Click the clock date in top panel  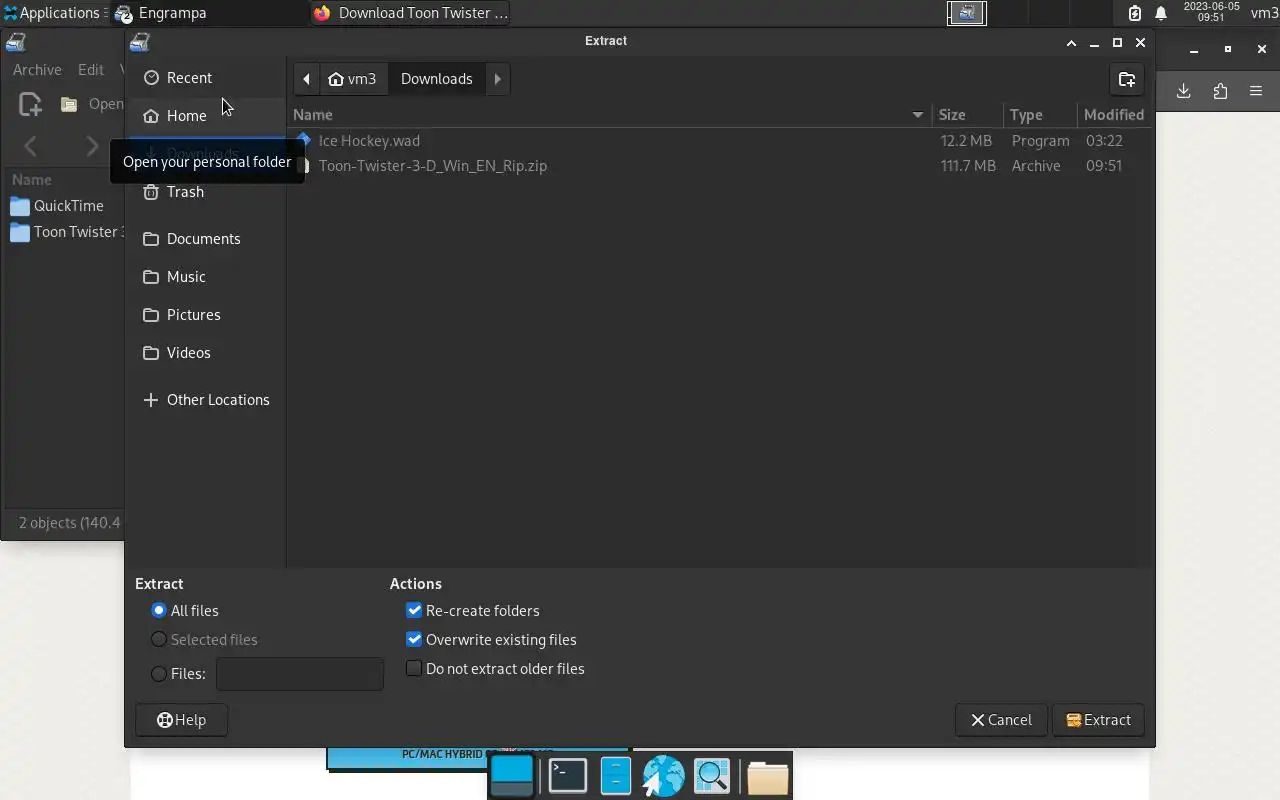(x=1211, y=12)
